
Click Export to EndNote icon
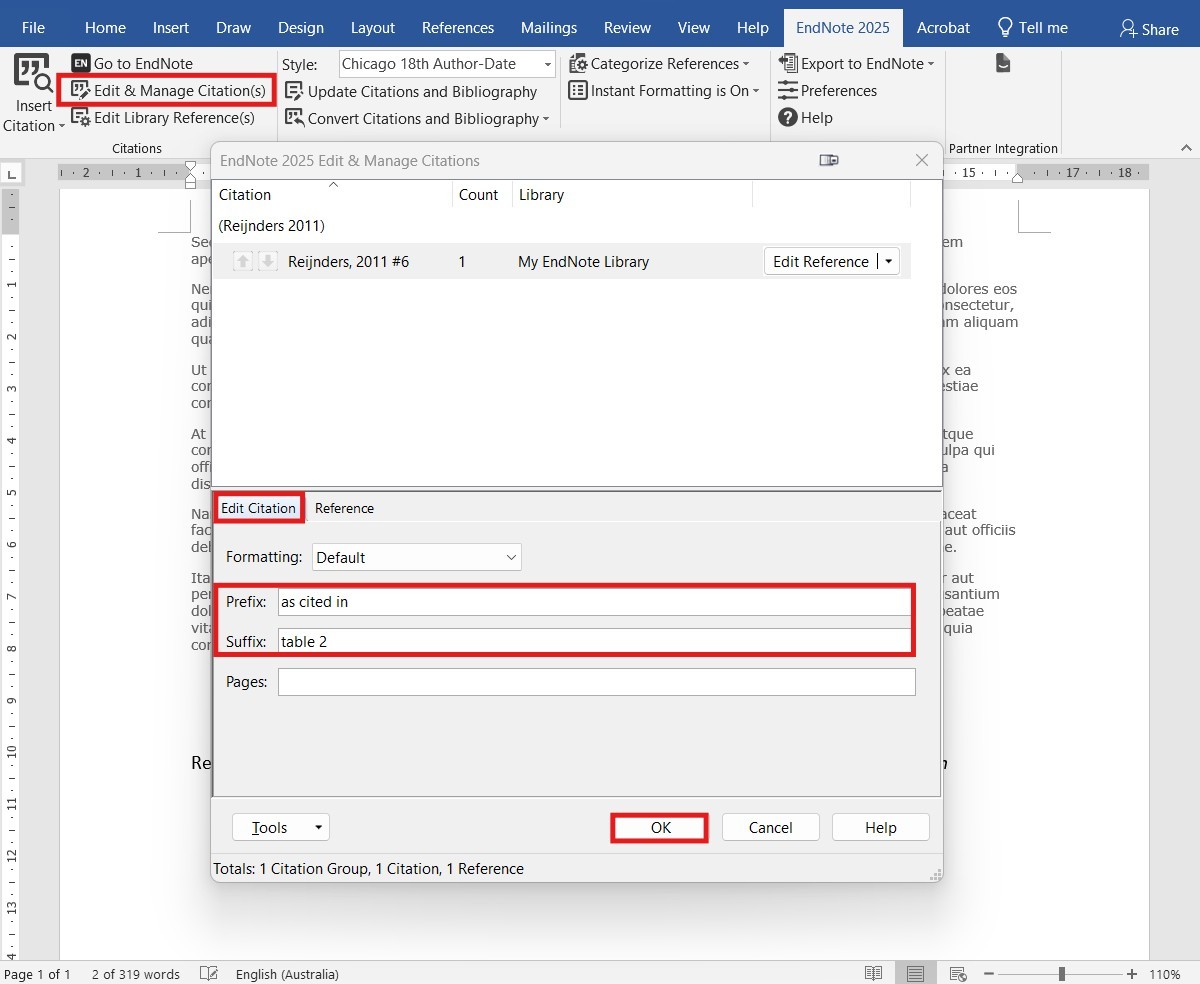788,64
